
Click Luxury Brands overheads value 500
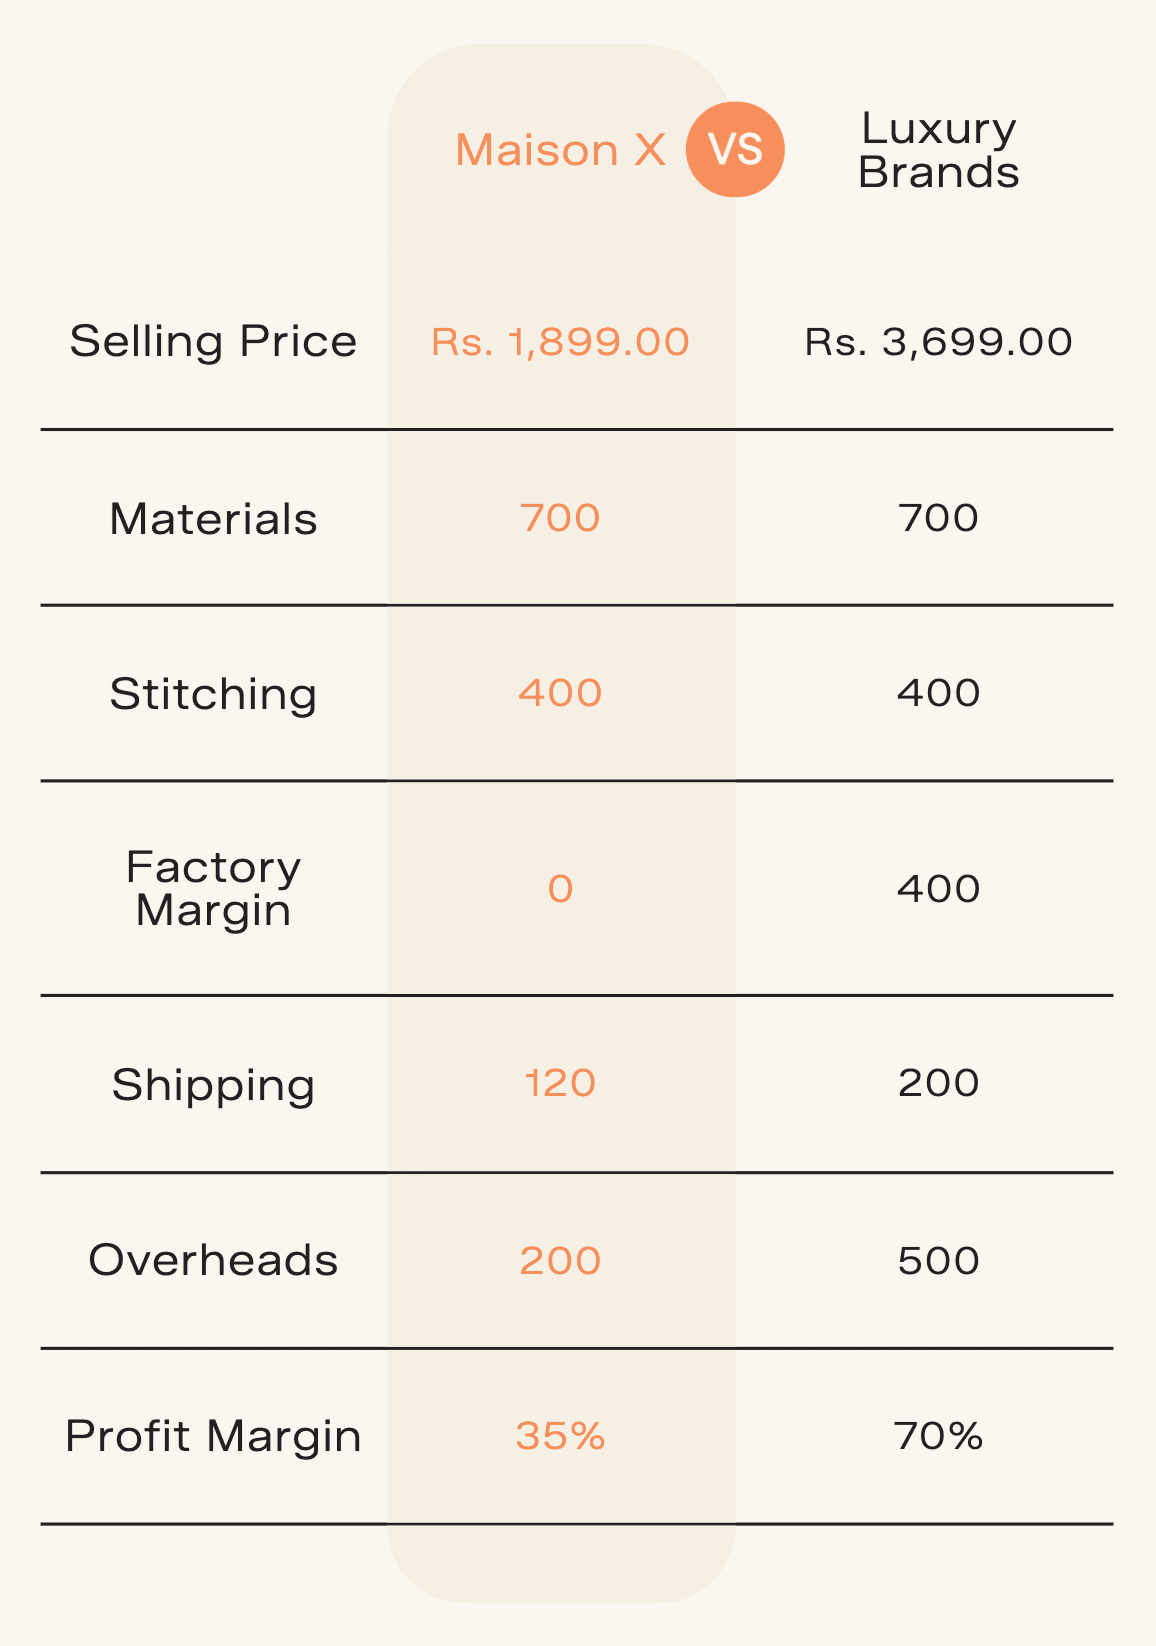pos(938,1260)
